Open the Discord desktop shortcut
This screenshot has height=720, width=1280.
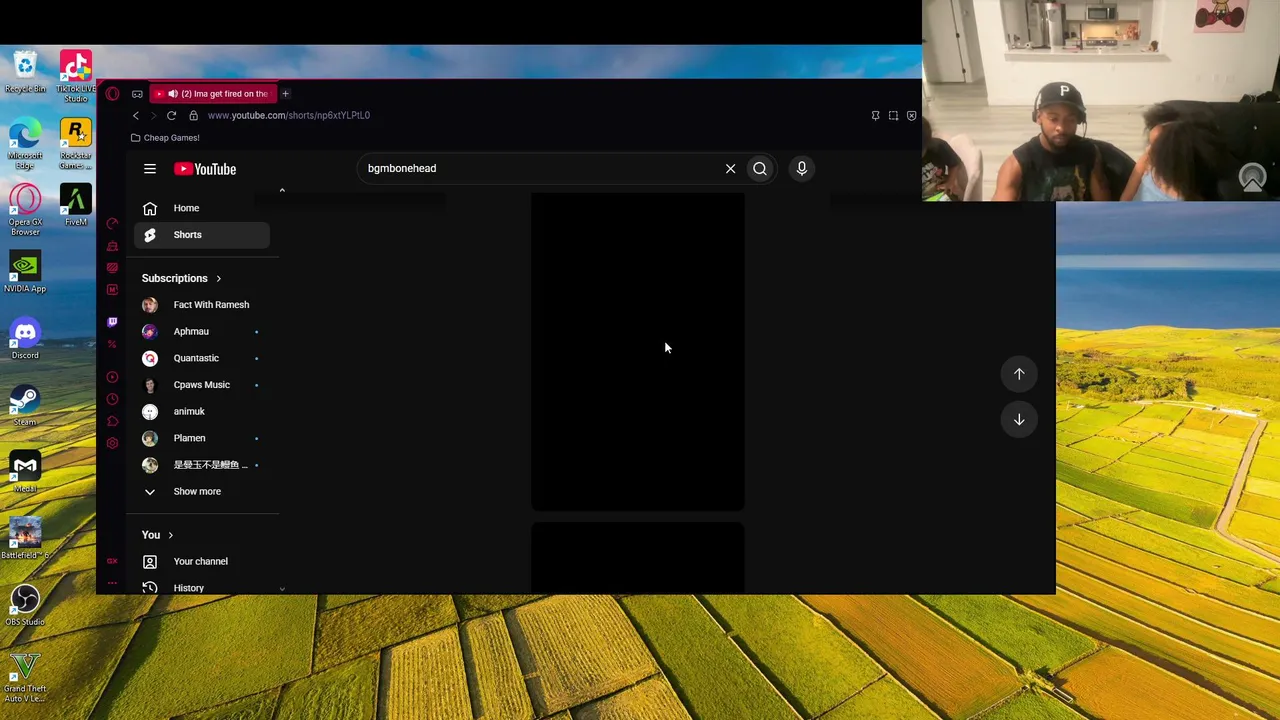click(x=25, y=339)
